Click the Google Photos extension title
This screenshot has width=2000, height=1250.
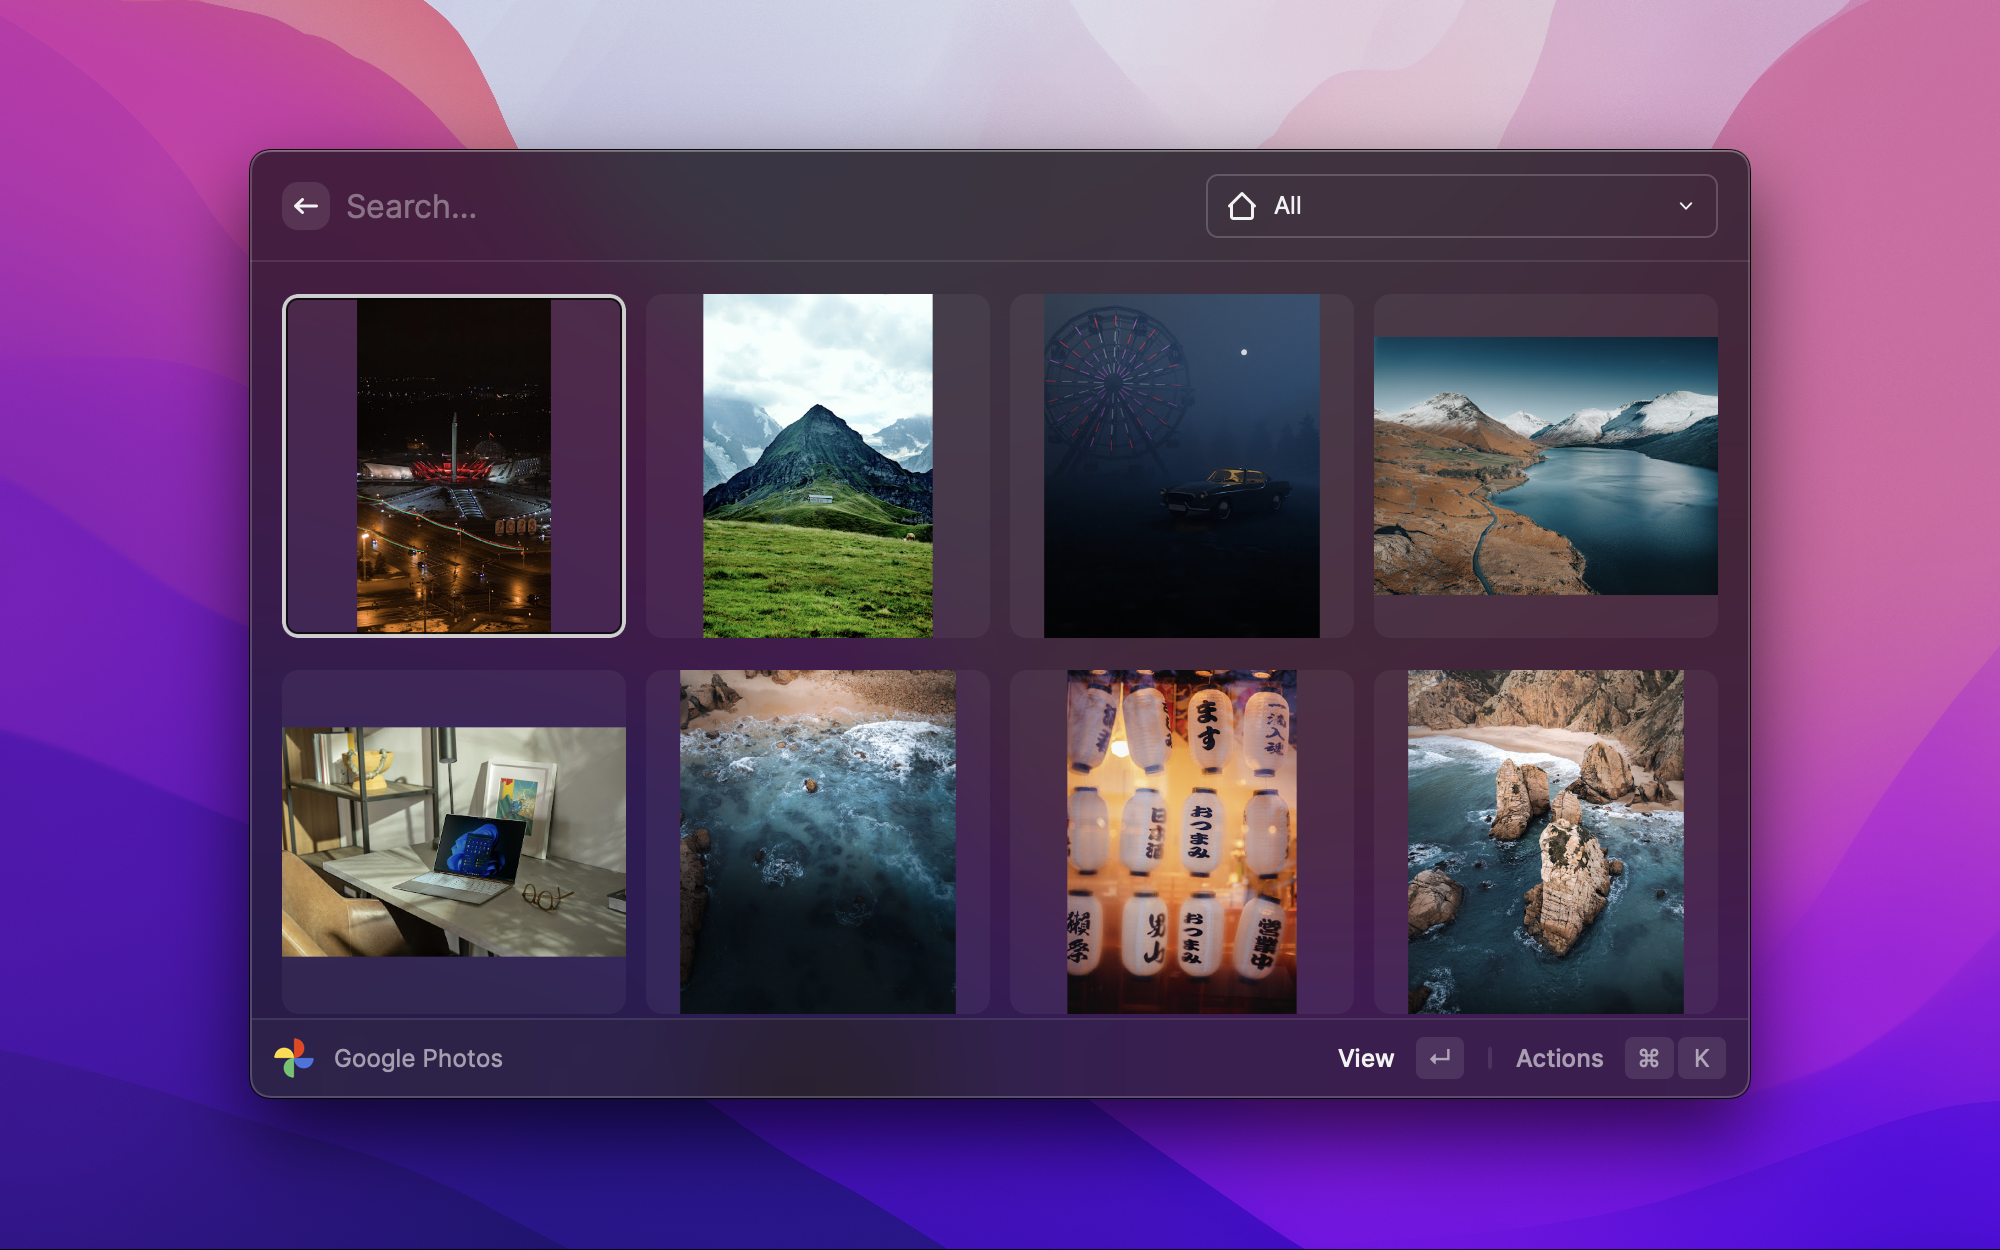pyautogui.click(x=418, y=1058)
